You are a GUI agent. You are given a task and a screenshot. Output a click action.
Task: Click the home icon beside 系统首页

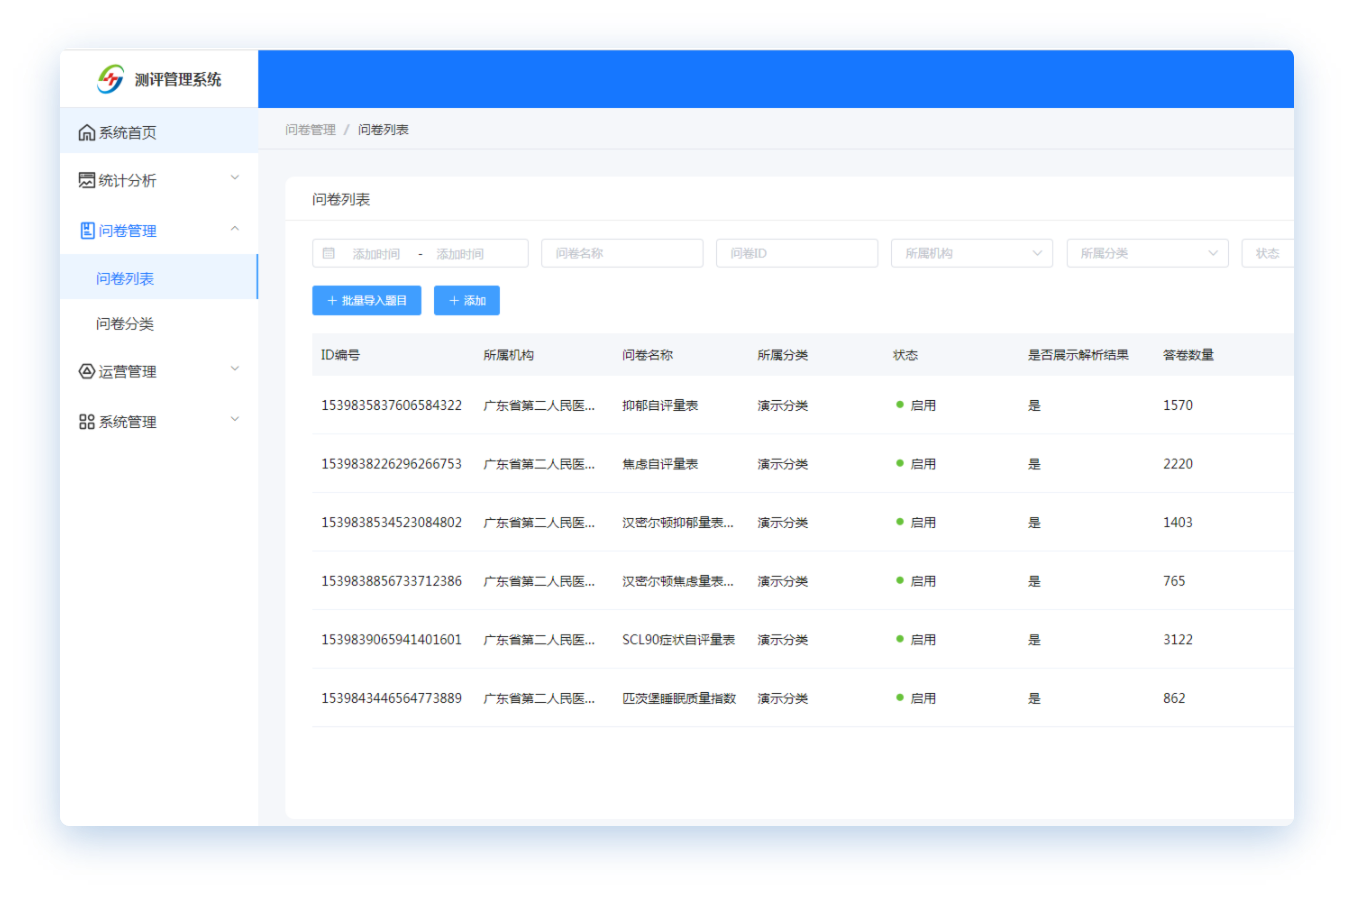point(87,133)
